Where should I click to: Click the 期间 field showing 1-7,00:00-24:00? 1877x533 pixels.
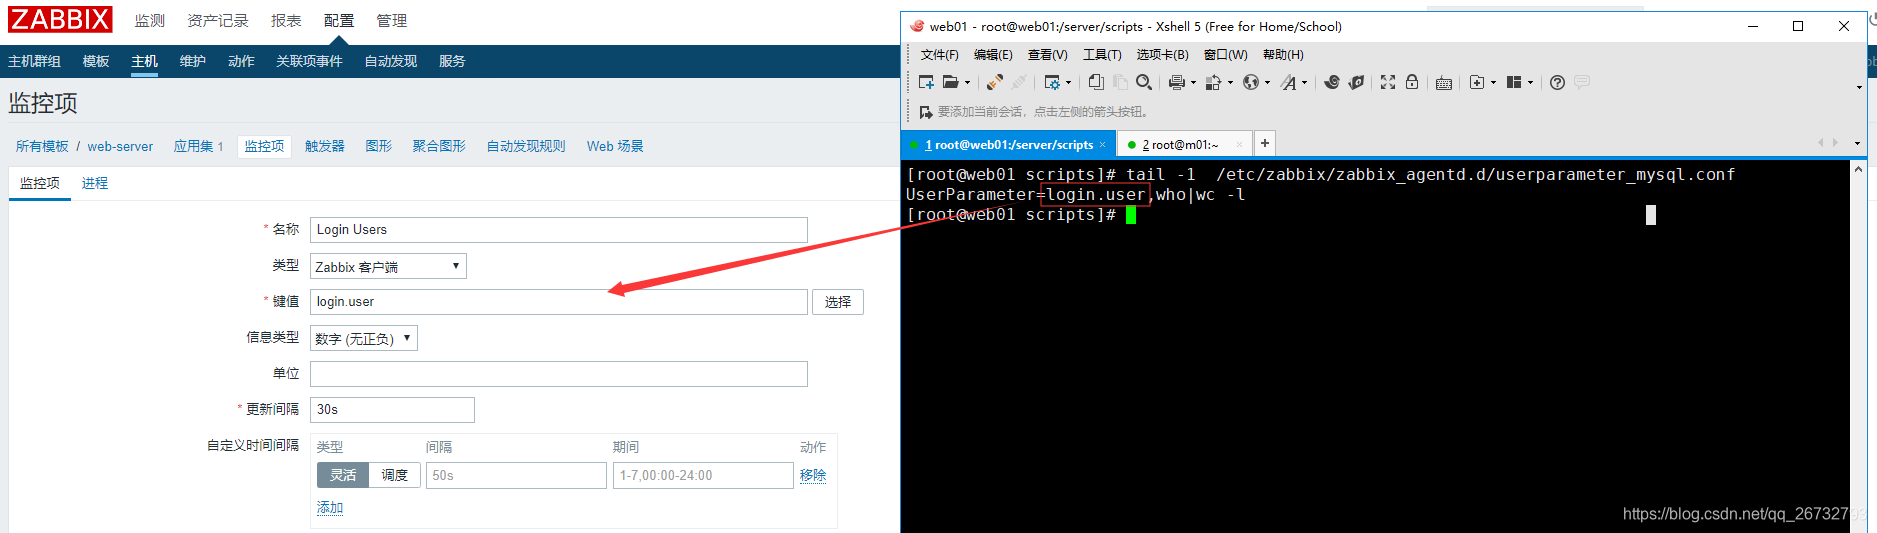click(x=703, y=475)
